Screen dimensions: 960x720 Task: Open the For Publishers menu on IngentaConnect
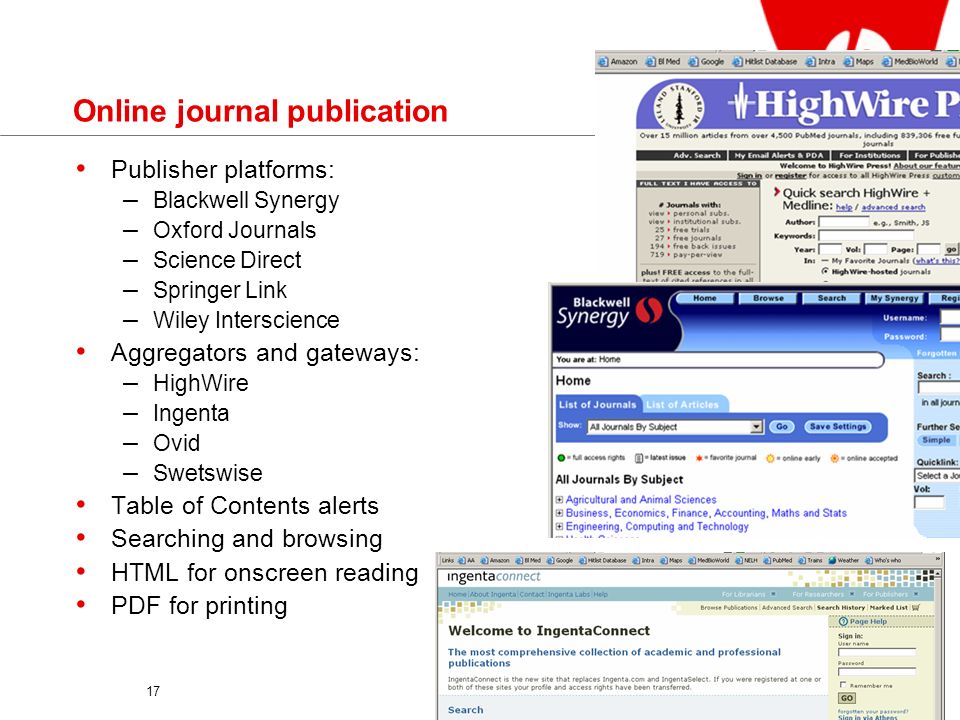891,594
